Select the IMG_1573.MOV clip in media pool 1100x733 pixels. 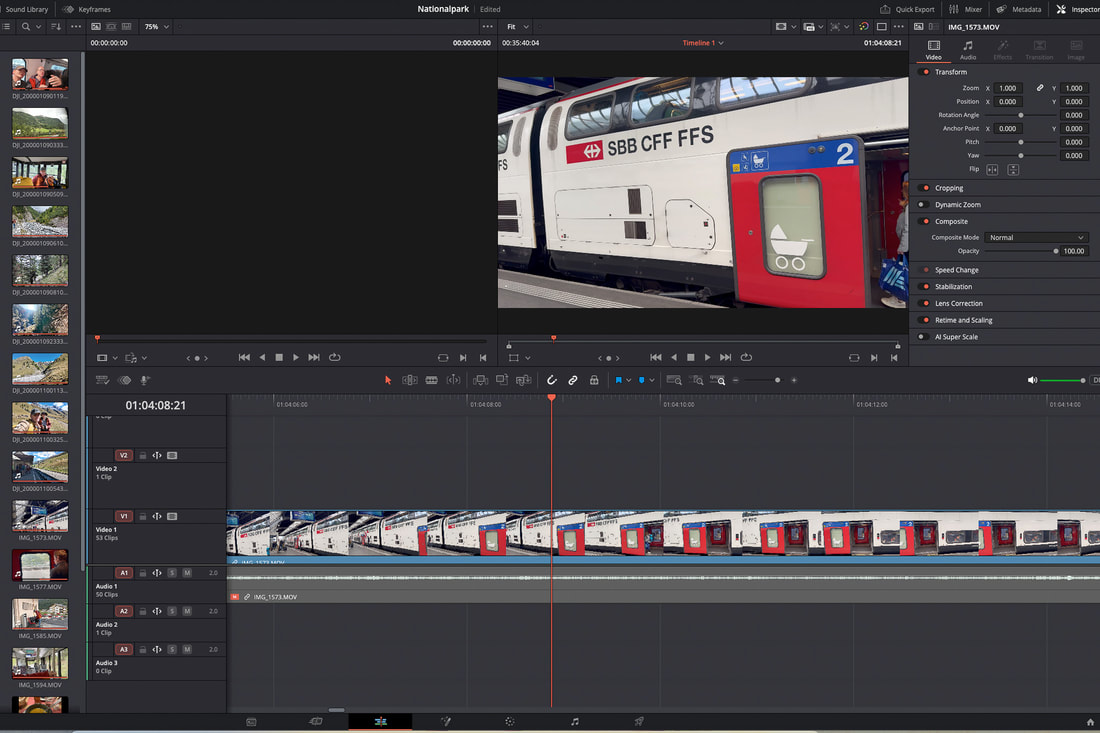(39, 516)
